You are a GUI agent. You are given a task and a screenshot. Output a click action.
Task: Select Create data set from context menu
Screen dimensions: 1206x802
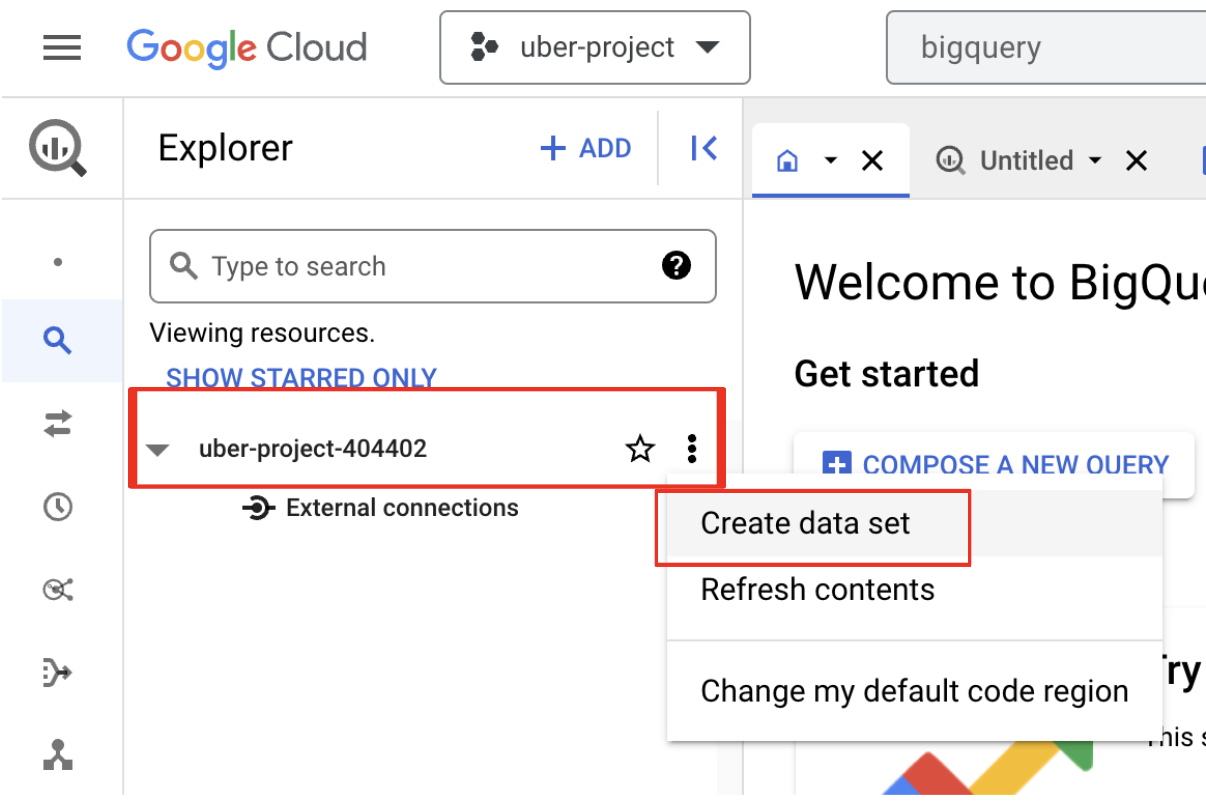tap(805, 523)
